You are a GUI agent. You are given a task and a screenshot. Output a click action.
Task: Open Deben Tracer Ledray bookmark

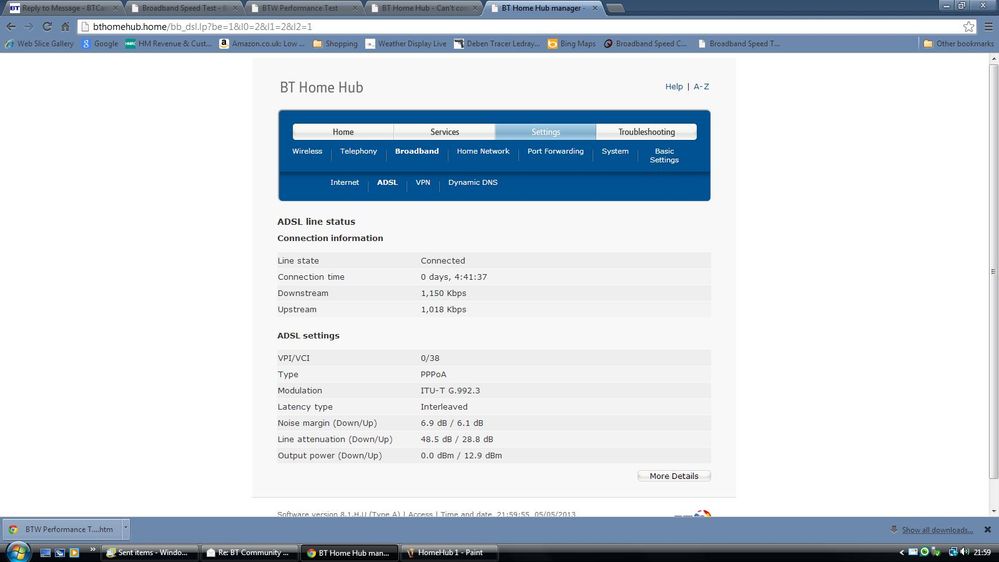click(x=497, y=44)
